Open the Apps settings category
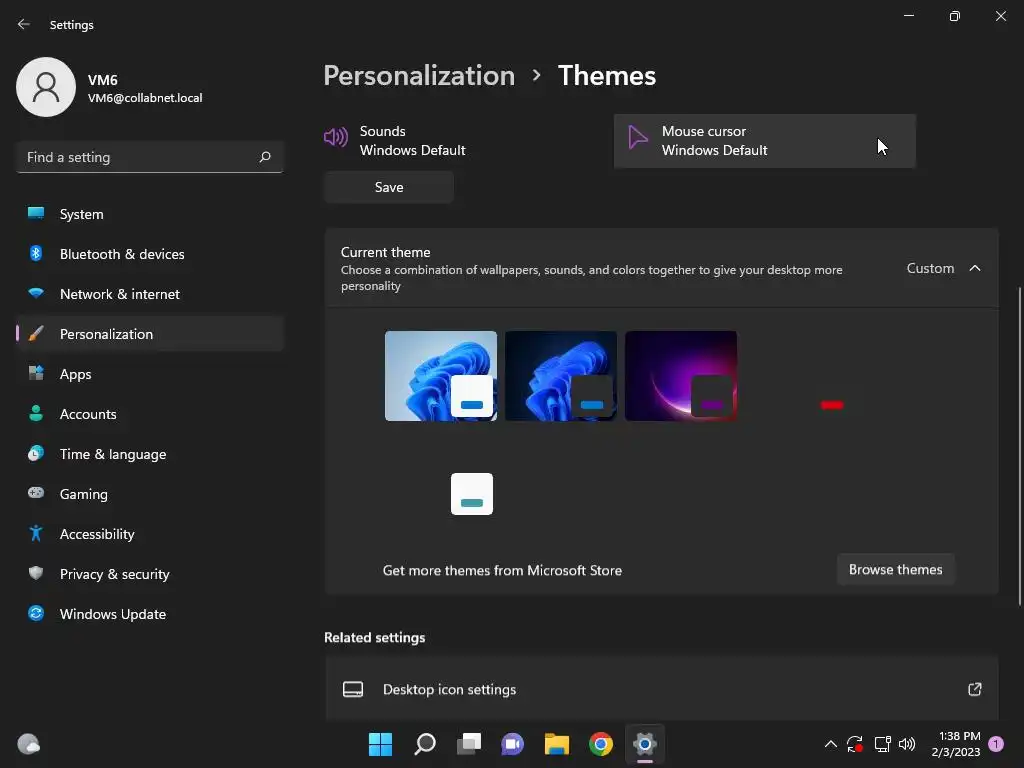Screen dimensions: 1024x768 pyautogui.click(x=150, y=374)
